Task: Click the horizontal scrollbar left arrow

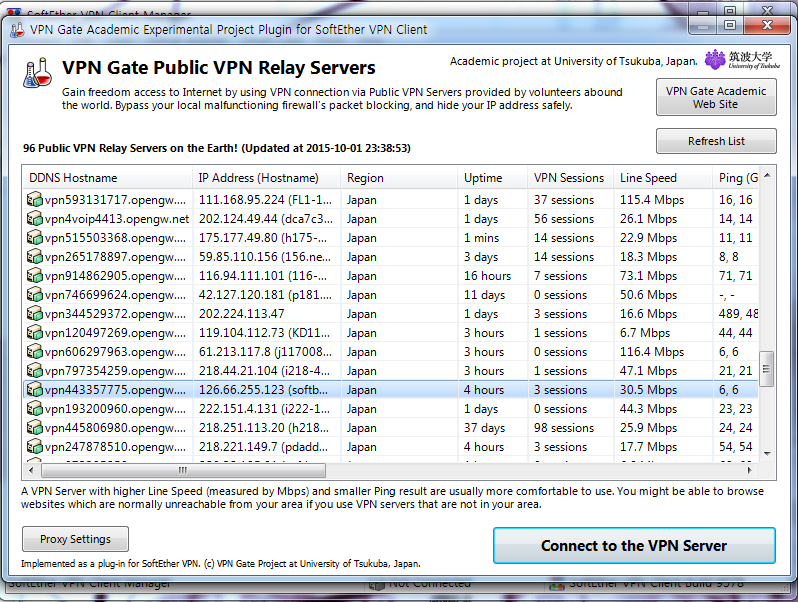Action: point(32,470)
